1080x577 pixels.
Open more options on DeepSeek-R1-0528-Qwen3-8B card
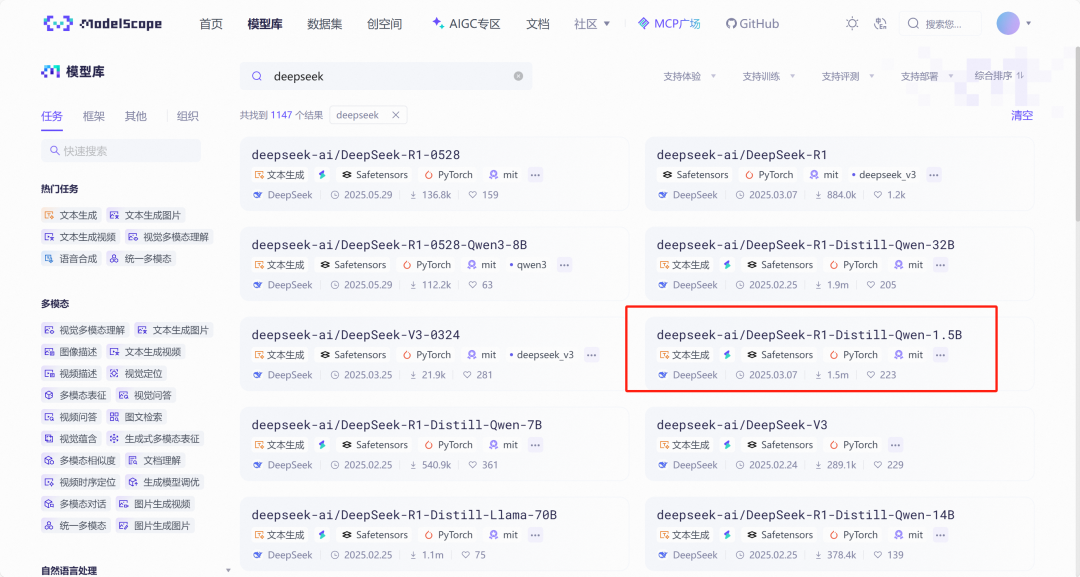(564, 265)
